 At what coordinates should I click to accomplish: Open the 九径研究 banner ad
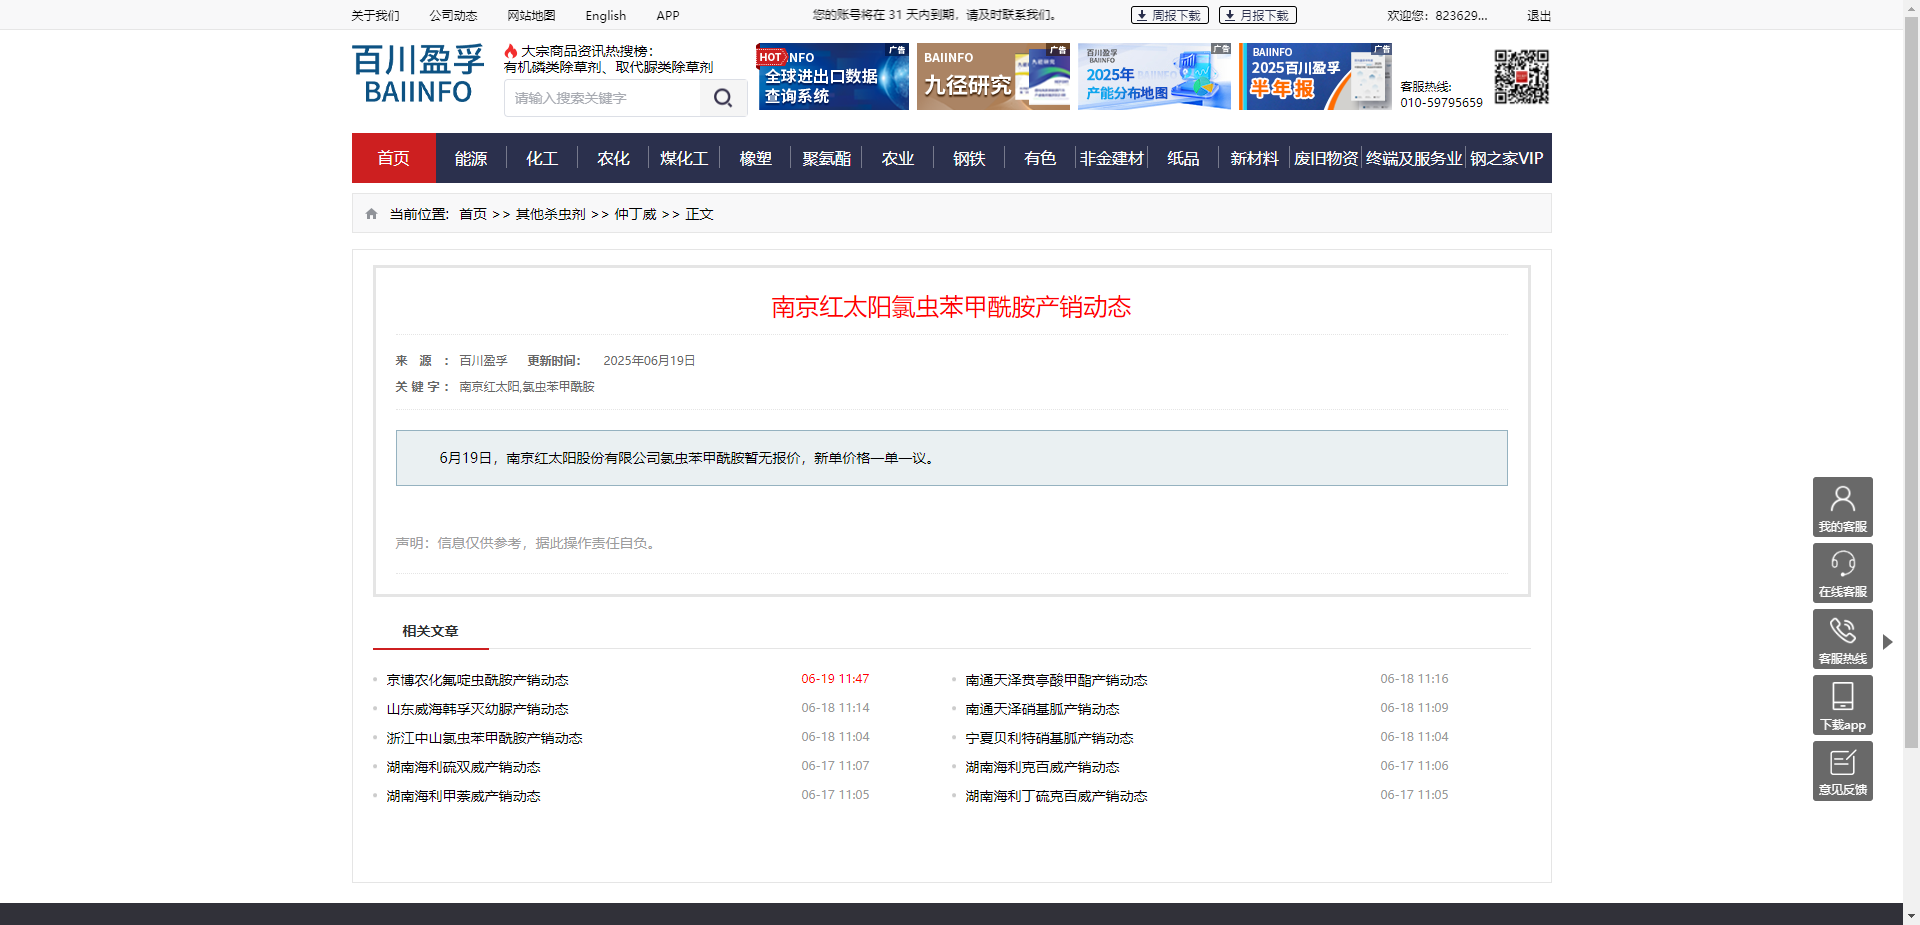993,76
